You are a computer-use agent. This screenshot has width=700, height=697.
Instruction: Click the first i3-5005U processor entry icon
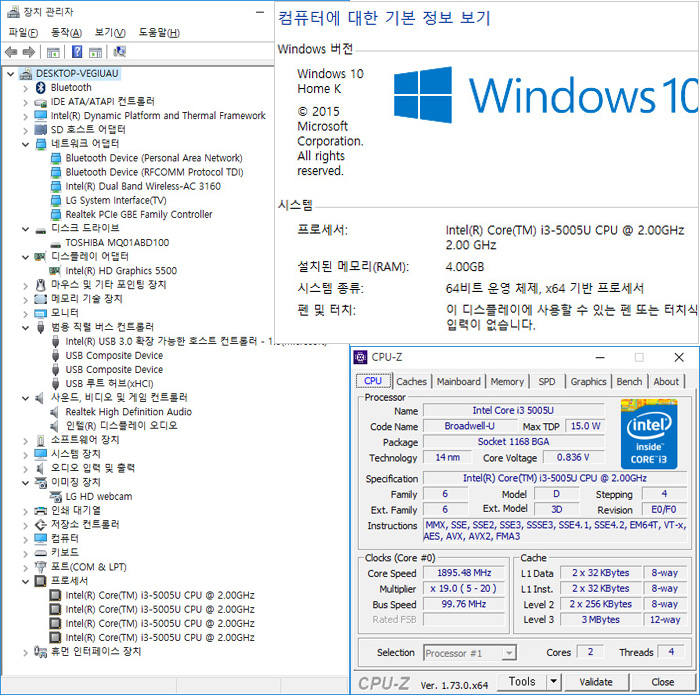55,595
